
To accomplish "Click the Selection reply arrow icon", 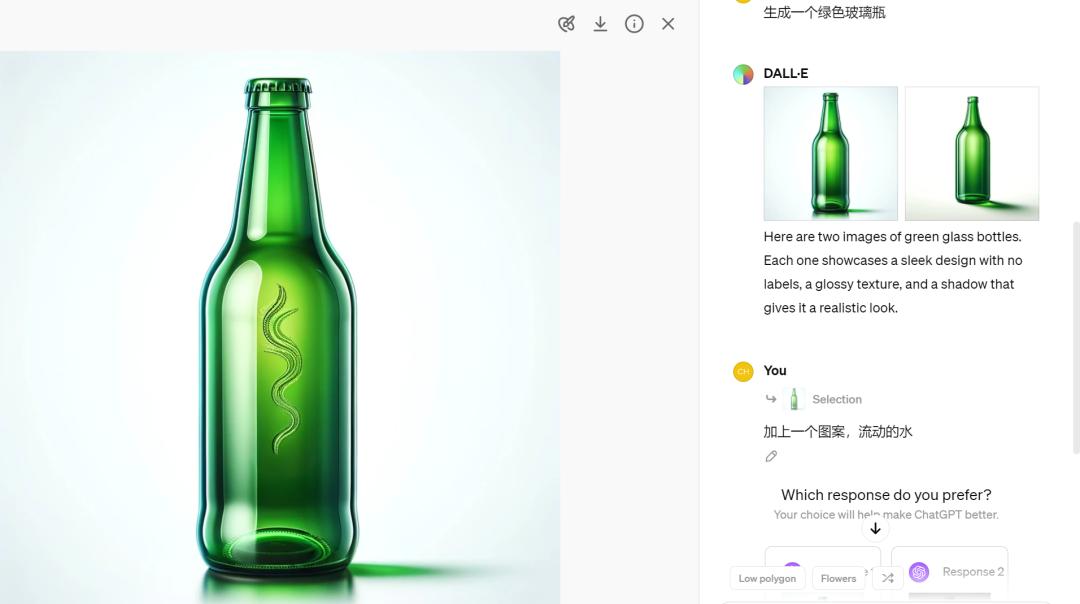I will tap(771, 399).
